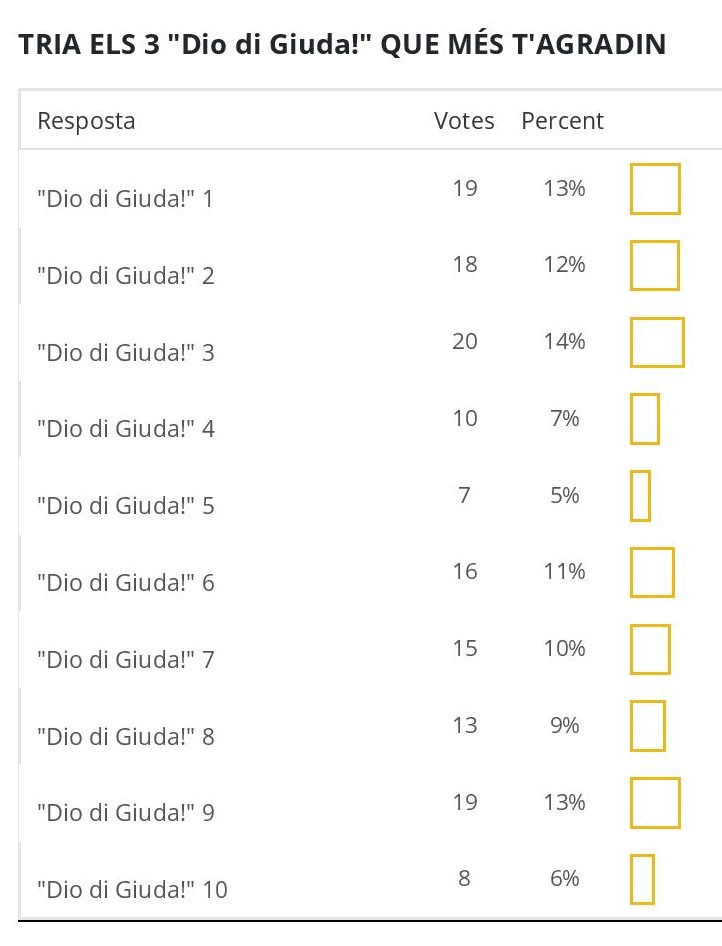The width and height of the screenshot is (722, 946).
Task: Click the percent bar for answer 1
Action: [655, 189]
